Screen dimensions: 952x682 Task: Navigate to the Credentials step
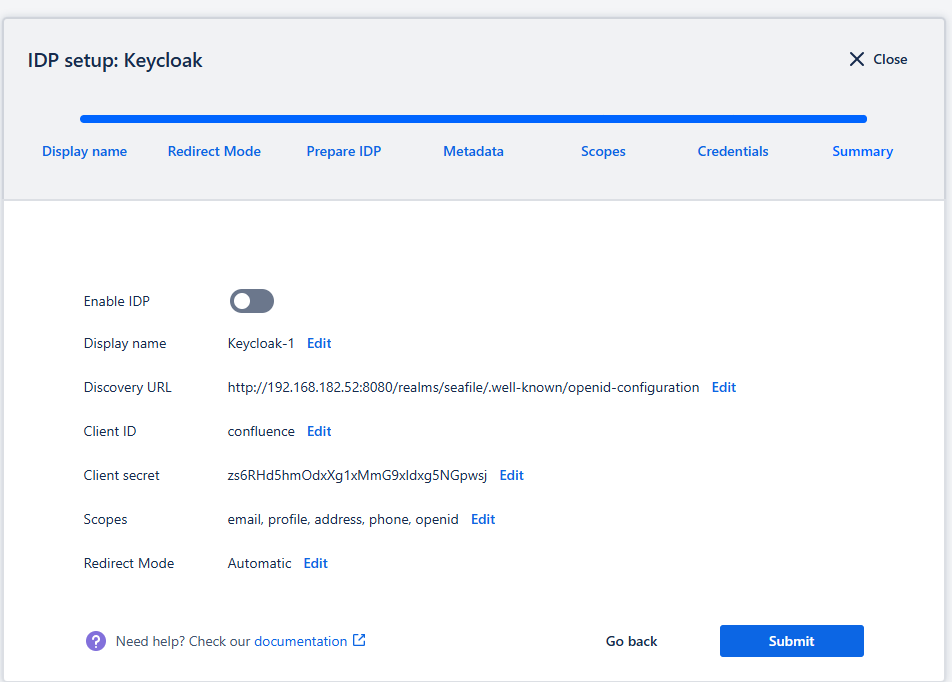pyautogui.click(x=733, y=151)
